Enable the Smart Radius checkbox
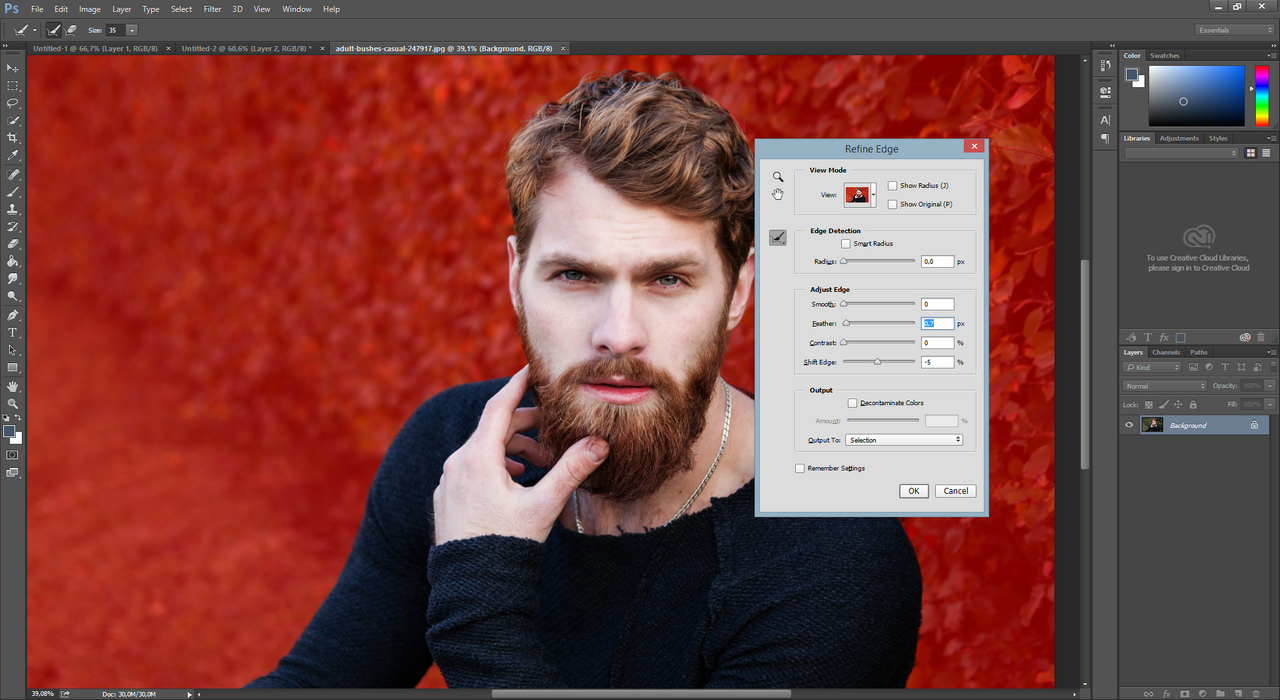1280x700 pixels. pyautogui.click(x=846, y=244)
